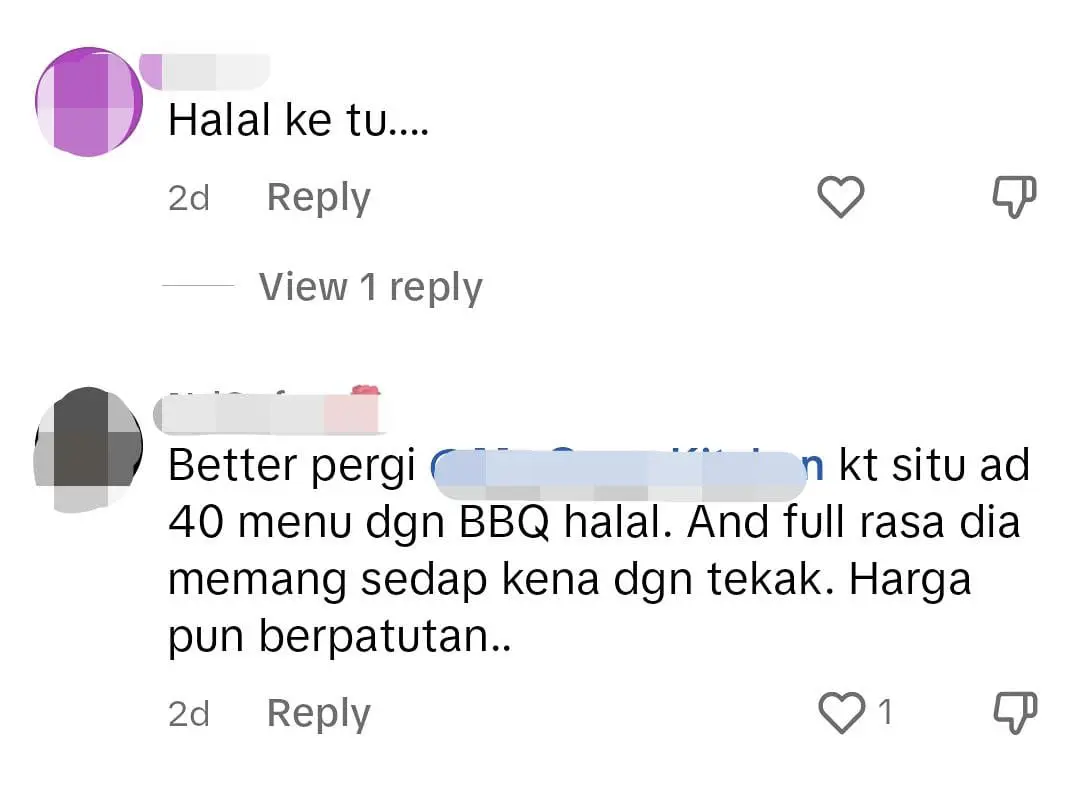Dislike the "Halal ke tu...." comment

(x=1014, y=197)
